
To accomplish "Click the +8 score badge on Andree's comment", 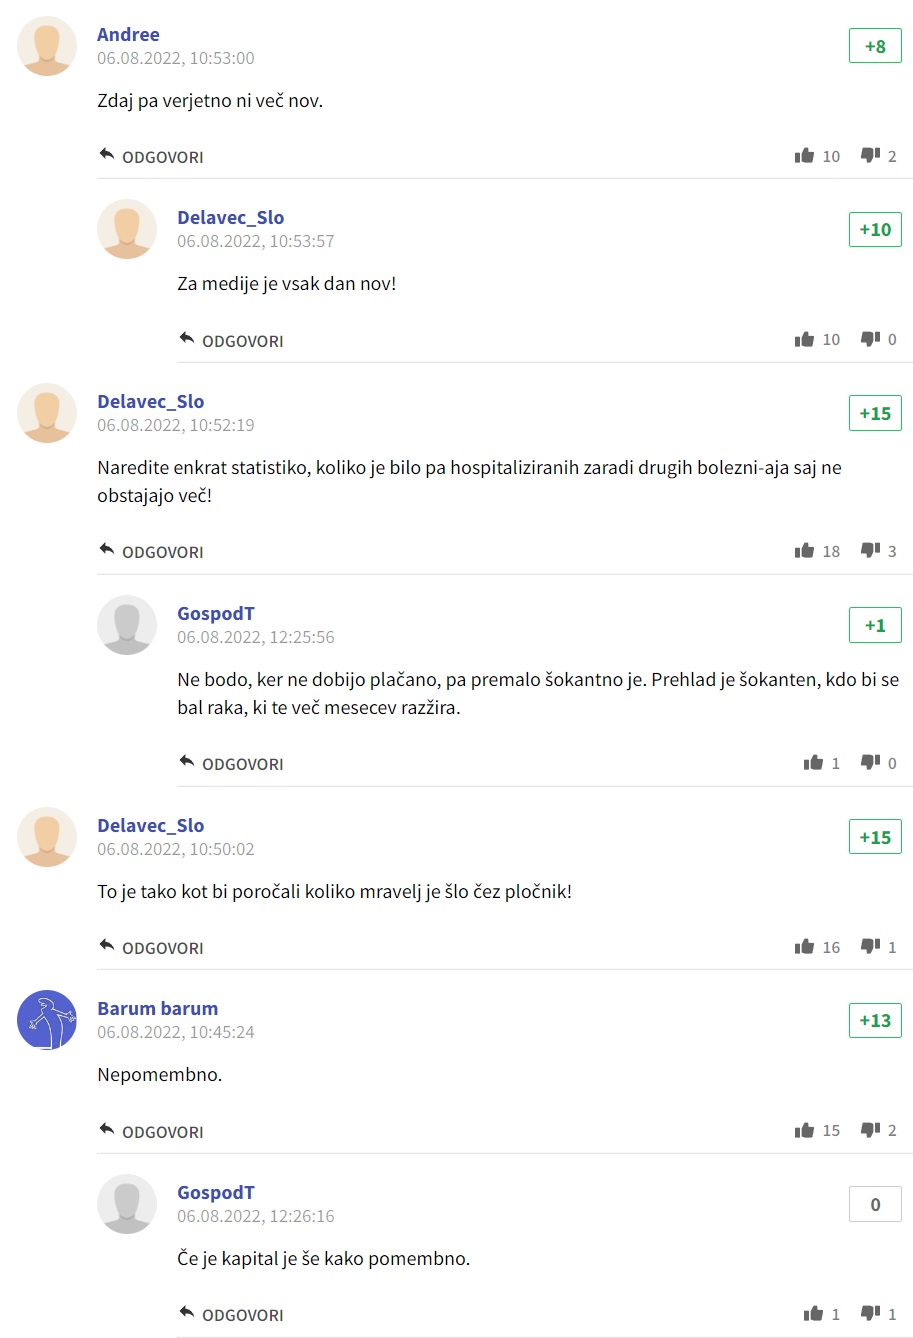I will 875,46.
